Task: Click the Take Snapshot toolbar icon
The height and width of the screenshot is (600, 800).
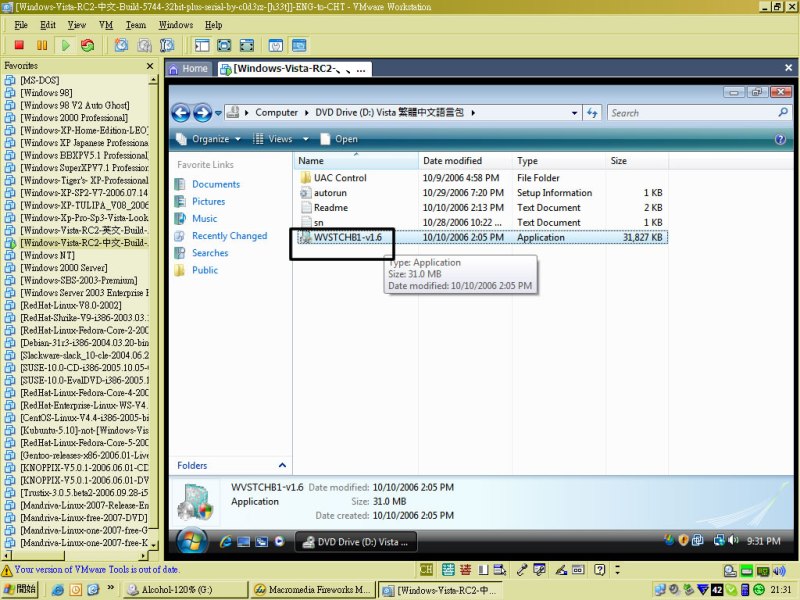Action: pyautogui.click(x=121, y=45)
